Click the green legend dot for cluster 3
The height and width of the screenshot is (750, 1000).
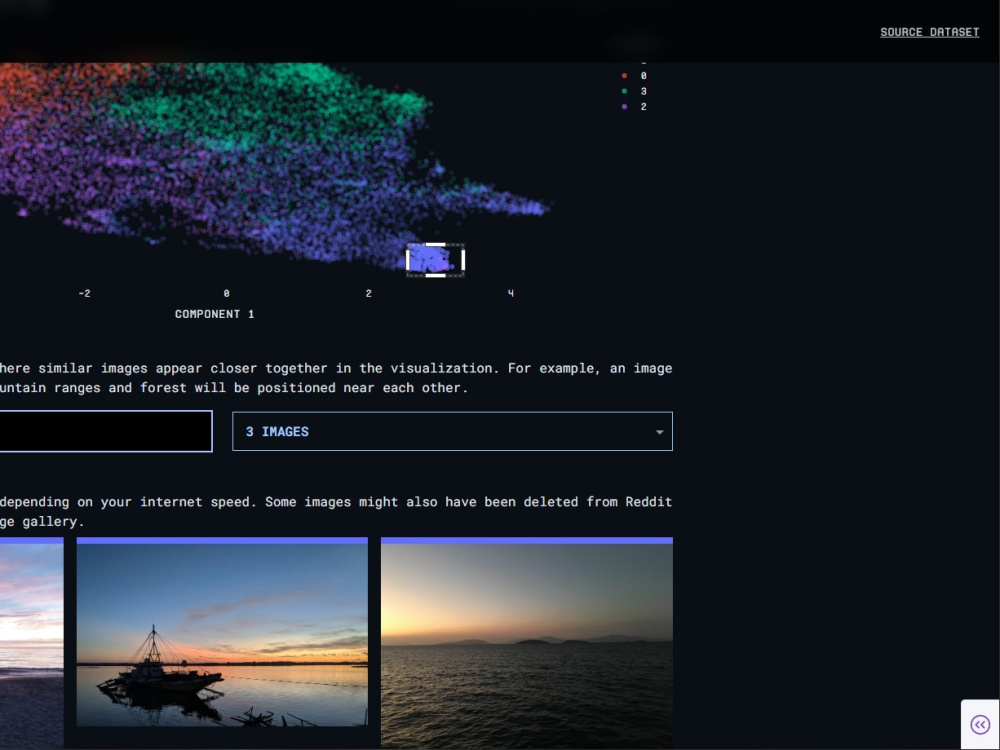[624, 91]
